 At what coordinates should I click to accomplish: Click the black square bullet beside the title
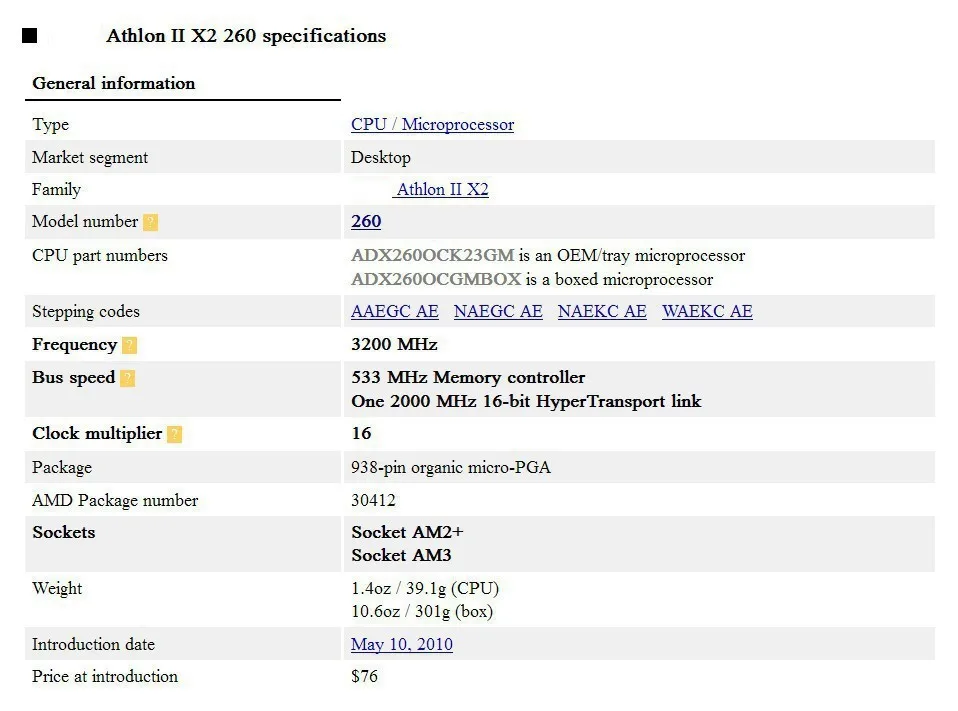coord(29,36)
